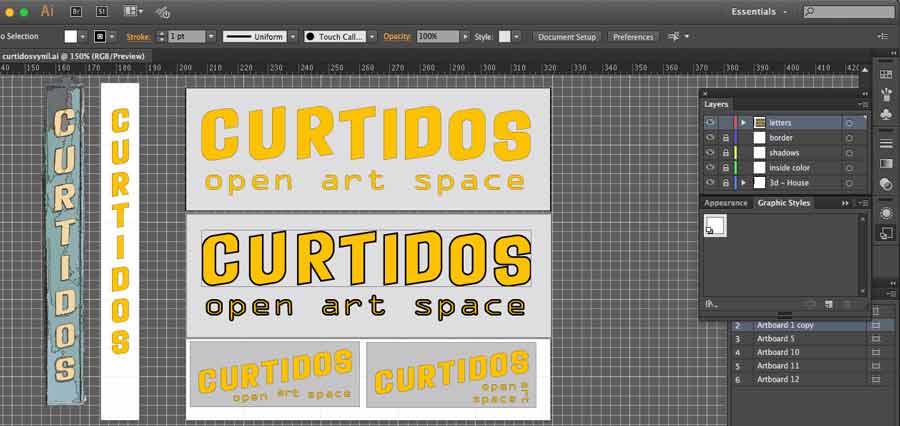Click the St (Adobe Stock) icon
This screenshot has width=900, height=426.
tap(101, 11)
